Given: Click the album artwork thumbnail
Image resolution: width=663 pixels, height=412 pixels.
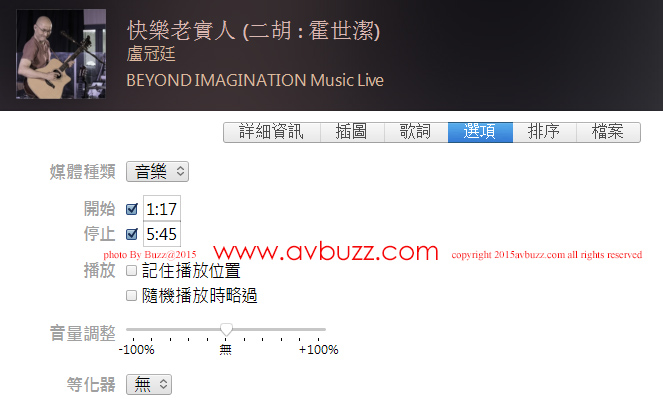Looking at the screenshot, I should pyautogui.click(x=61, y=54).
